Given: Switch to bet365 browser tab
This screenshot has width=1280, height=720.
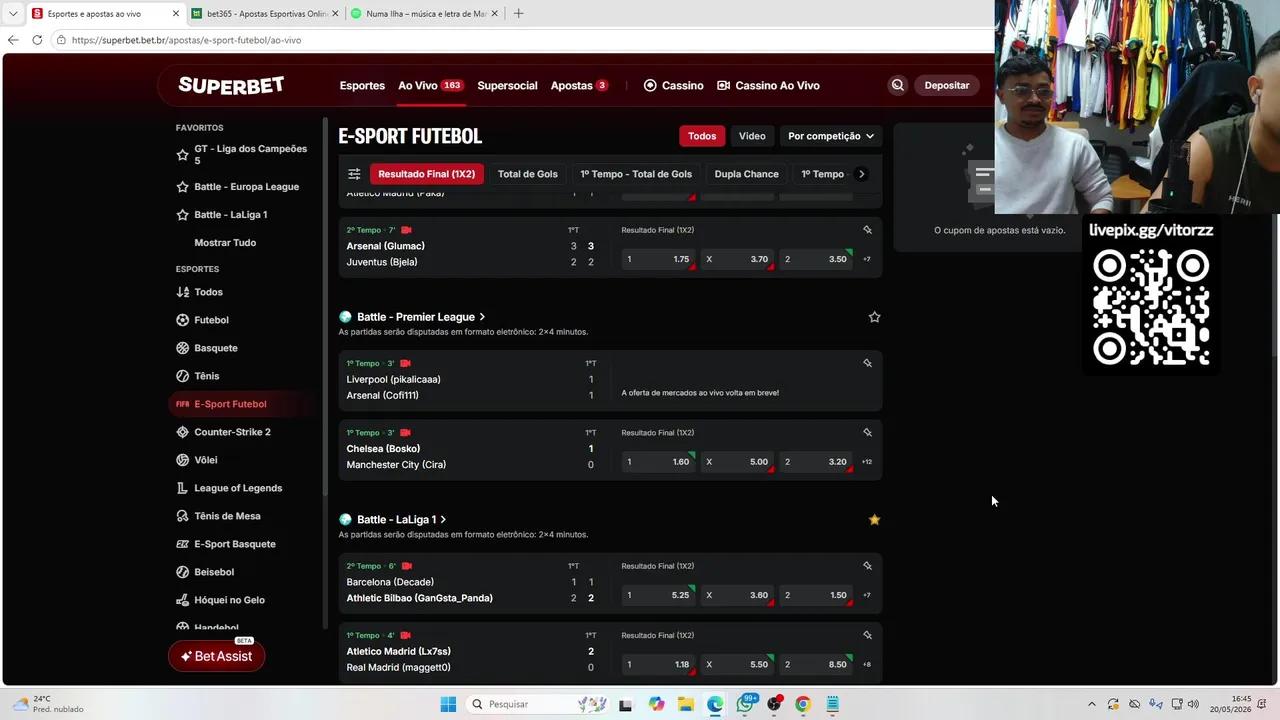Looking at the screenshot, I should click(265, 14).
